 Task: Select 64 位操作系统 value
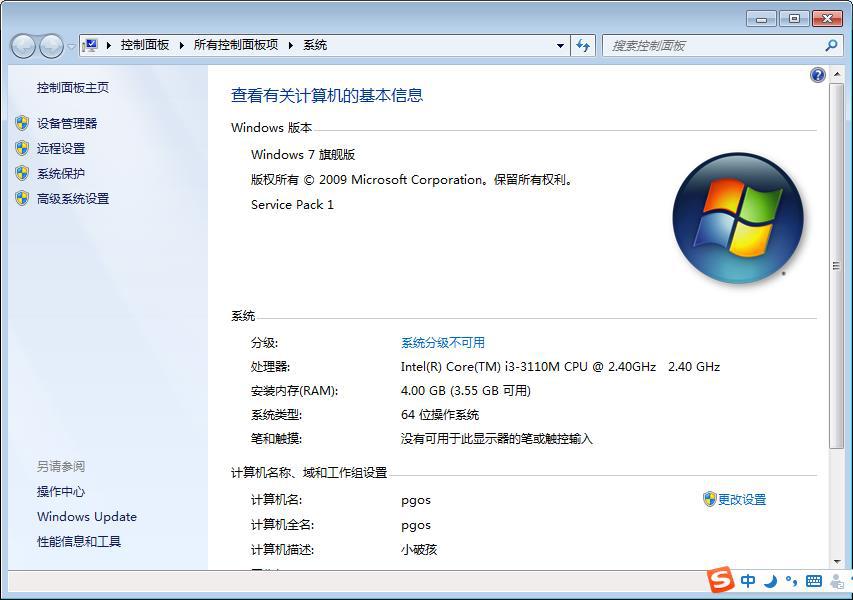(440, 415)
